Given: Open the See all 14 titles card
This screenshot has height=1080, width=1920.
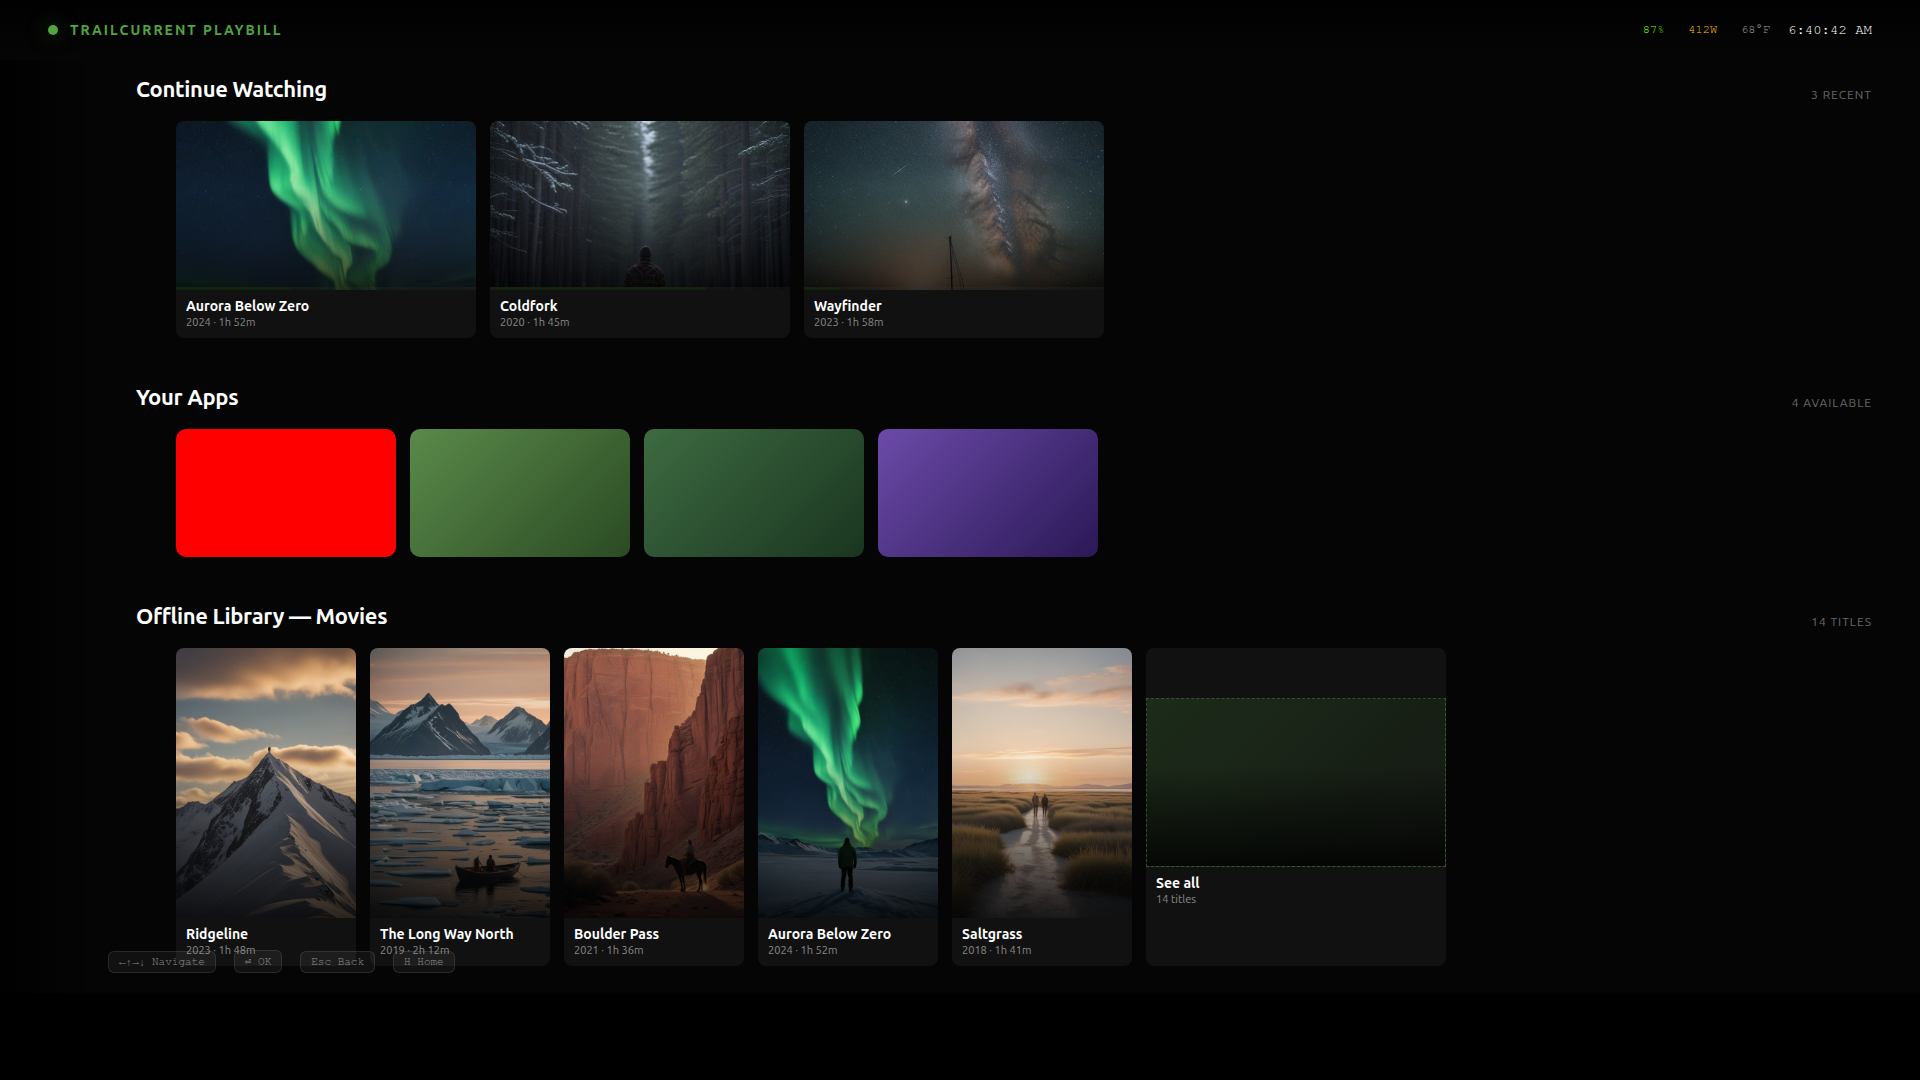Looking at the screenshot, I should (1296, 807).
